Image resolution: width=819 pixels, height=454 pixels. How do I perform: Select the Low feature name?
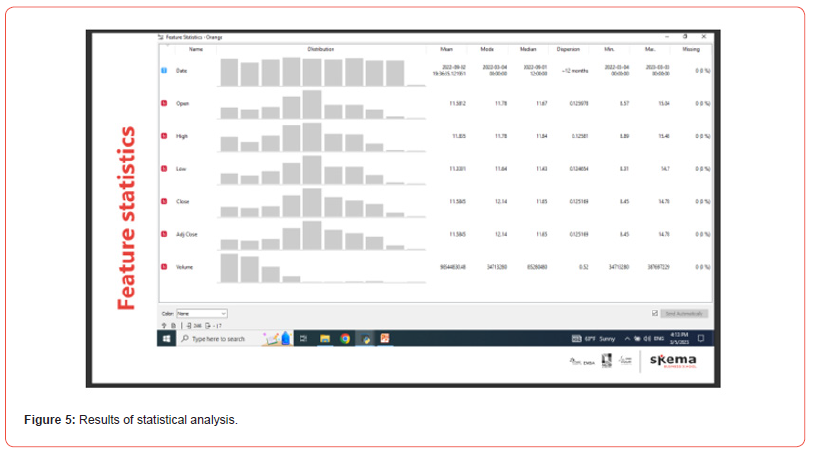(181, 169)
